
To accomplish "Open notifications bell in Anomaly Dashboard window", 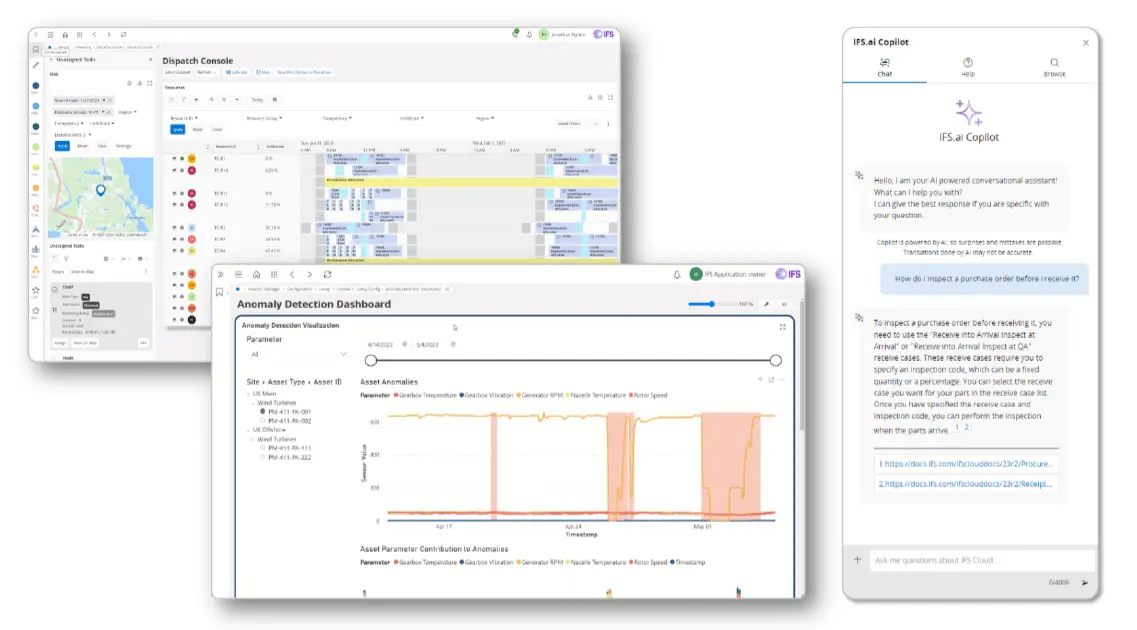I will (677, 275).
